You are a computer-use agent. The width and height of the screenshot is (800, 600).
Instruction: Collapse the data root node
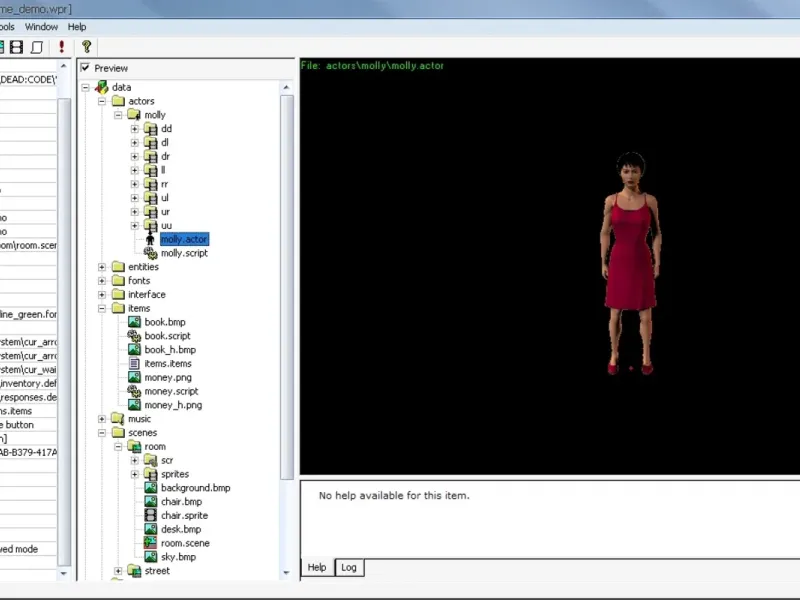click(86, 87)
